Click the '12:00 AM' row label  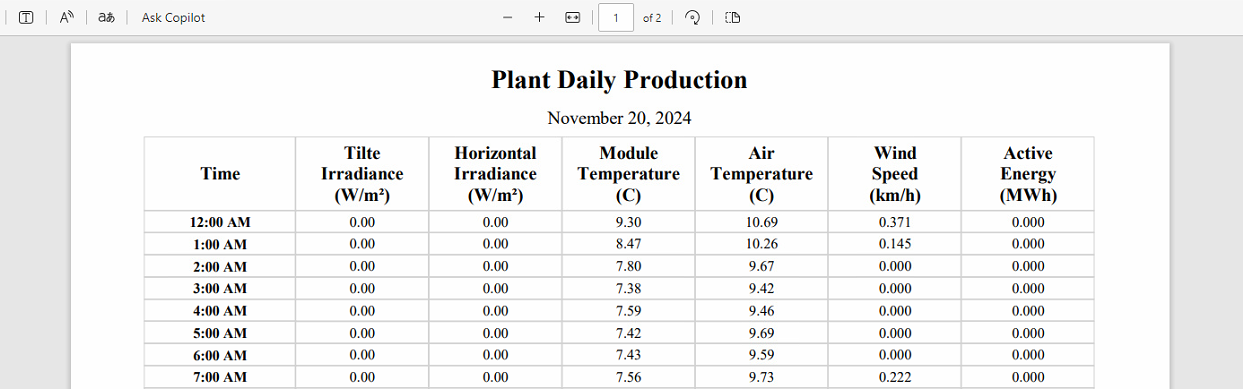pyautogui.click(x=220, y=222)
